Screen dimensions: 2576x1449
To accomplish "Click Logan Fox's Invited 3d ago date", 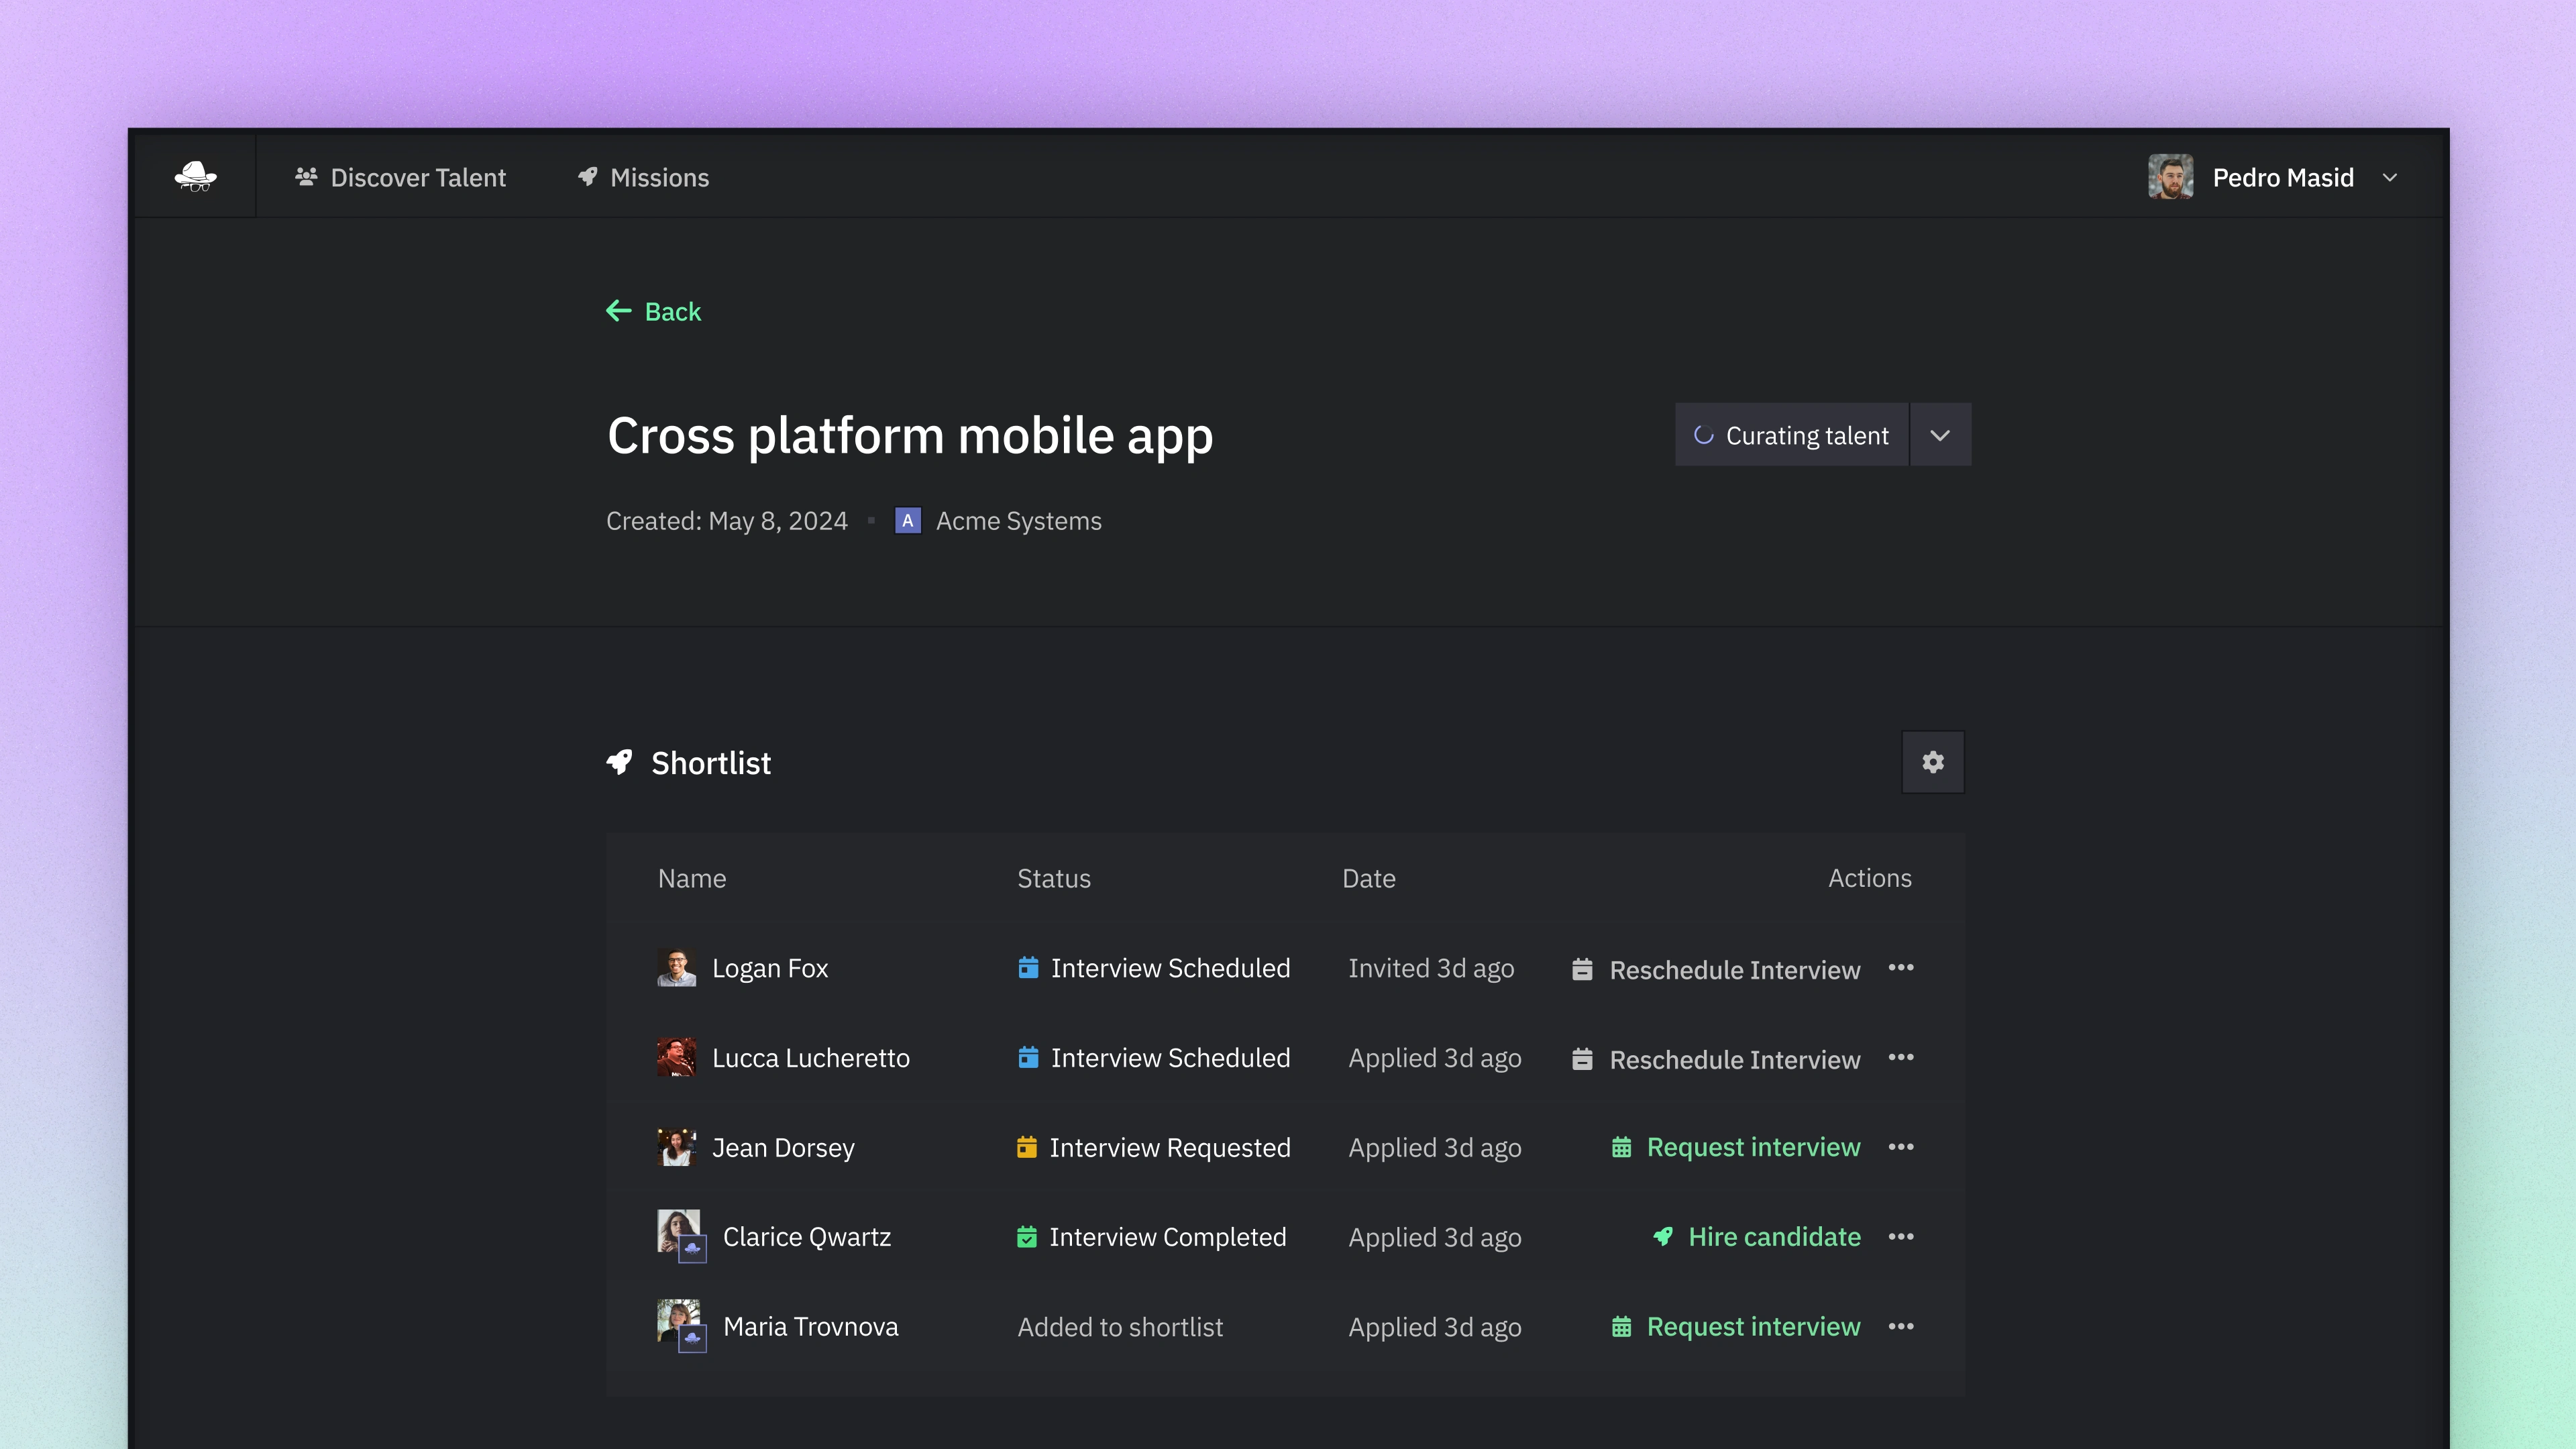I will [x=1431, y=968].
